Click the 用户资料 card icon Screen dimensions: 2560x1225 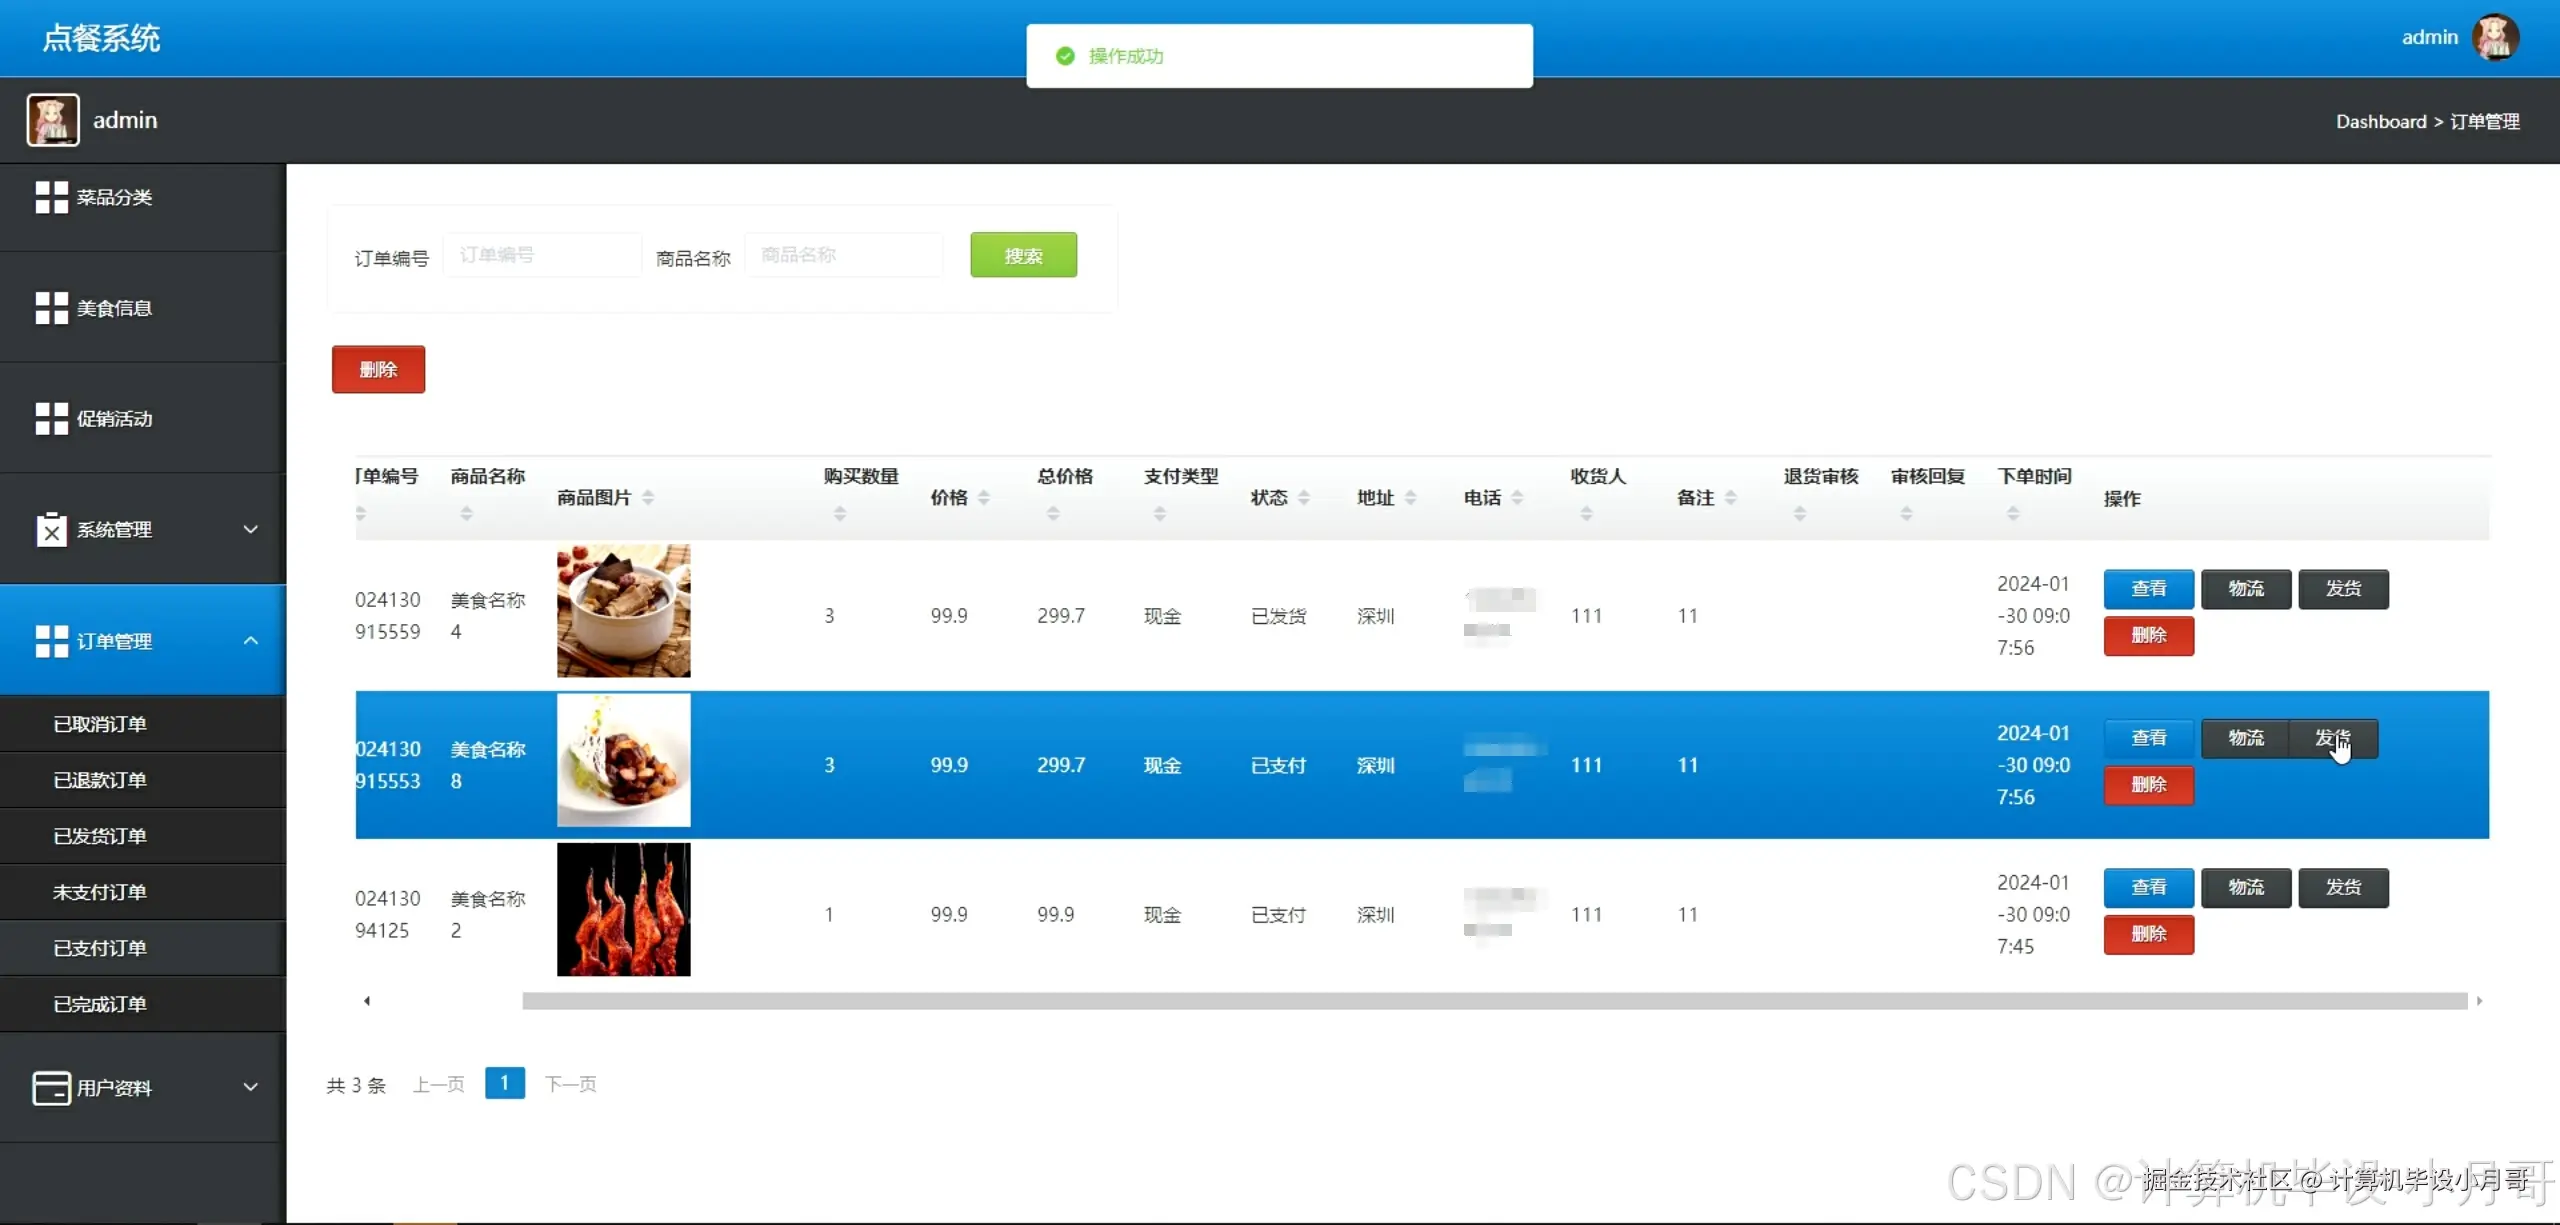click(x=51, y=1087)
